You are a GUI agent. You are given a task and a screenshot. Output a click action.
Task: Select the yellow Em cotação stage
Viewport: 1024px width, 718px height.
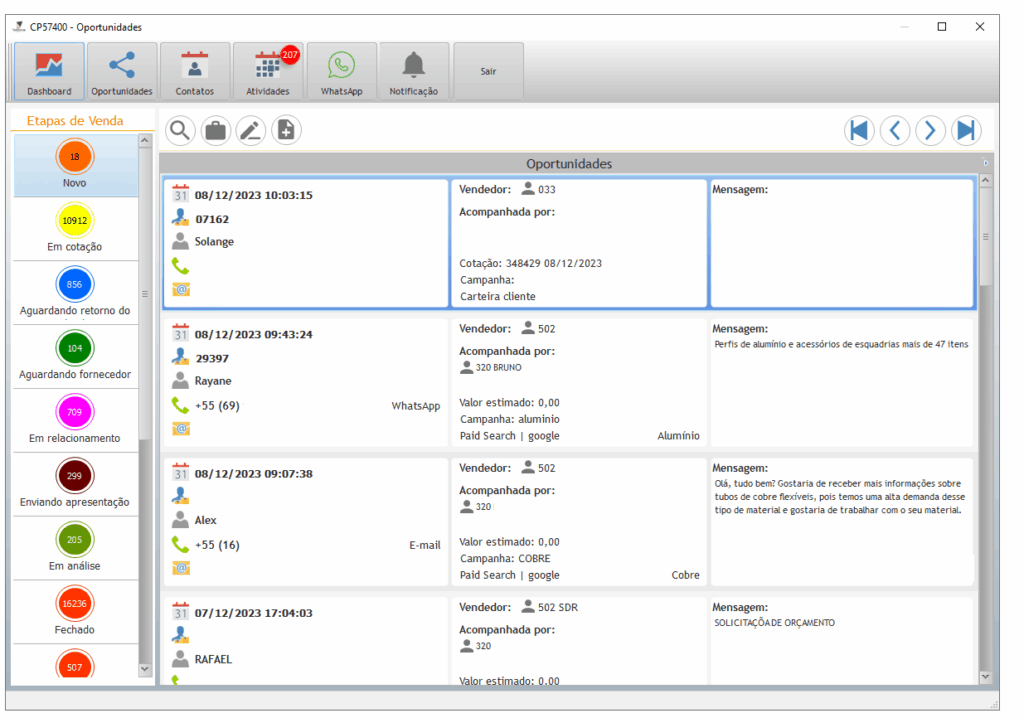click(75, 221)
